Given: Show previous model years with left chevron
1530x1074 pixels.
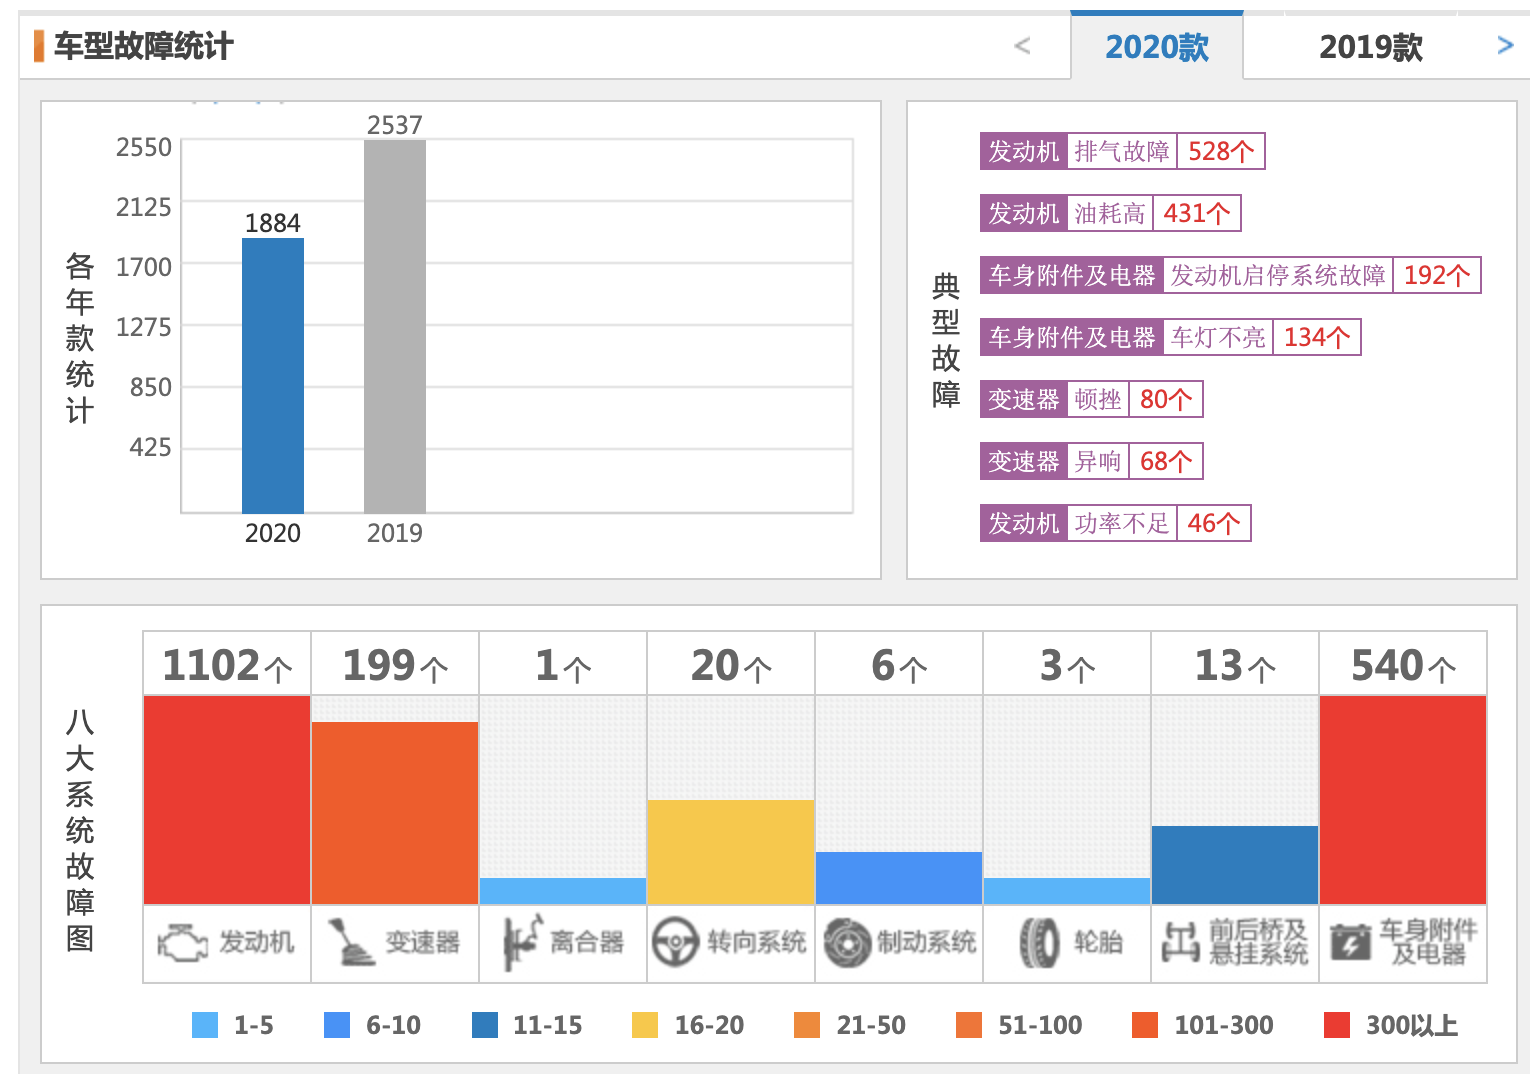Looking at the screenshot, I should pyautogui.click(x=1022, y=45).
